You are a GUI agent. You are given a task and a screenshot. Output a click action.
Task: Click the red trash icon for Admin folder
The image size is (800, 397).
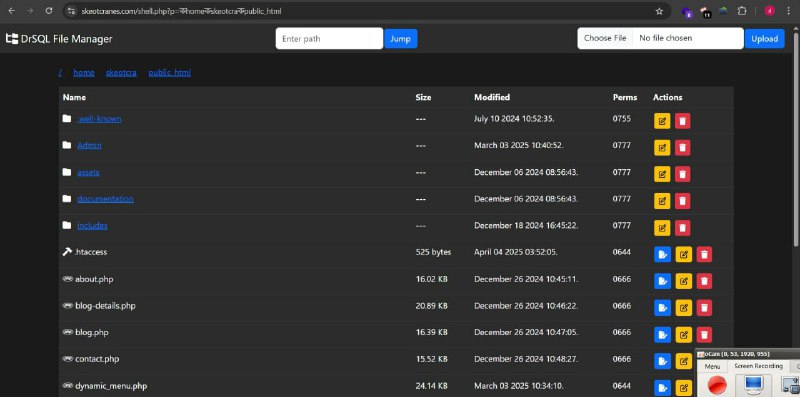[x=683, y=148]
